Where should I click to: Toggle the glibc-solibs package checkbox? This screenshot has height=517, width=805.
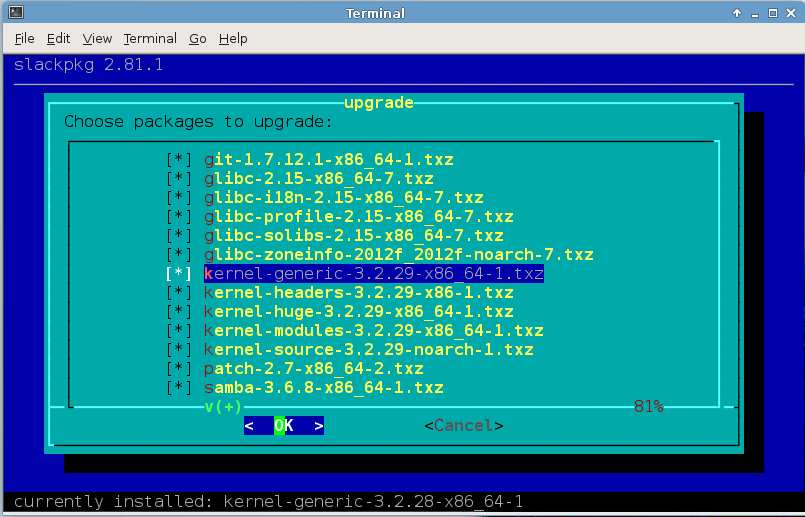(179, 235)
